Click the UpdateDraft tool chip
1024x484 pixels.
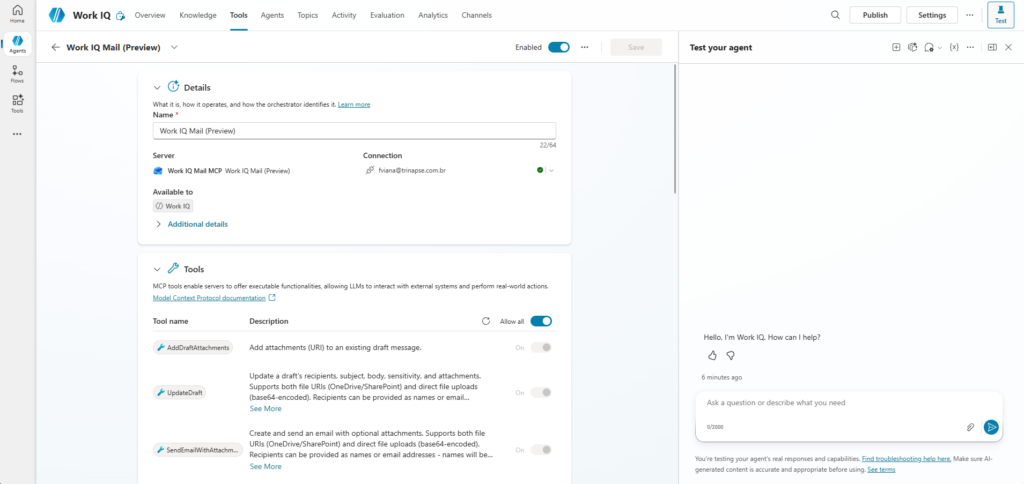click(179, 393)
